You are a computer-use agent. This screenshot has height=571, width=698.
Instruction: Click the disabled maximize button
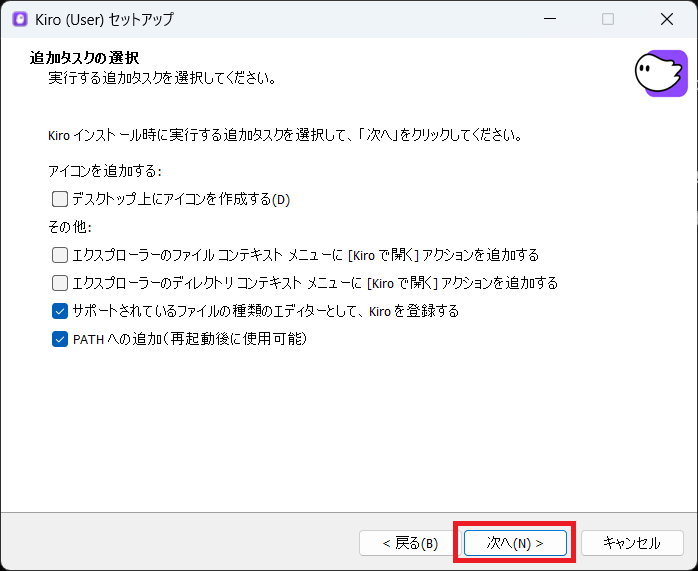coord(608,19)
